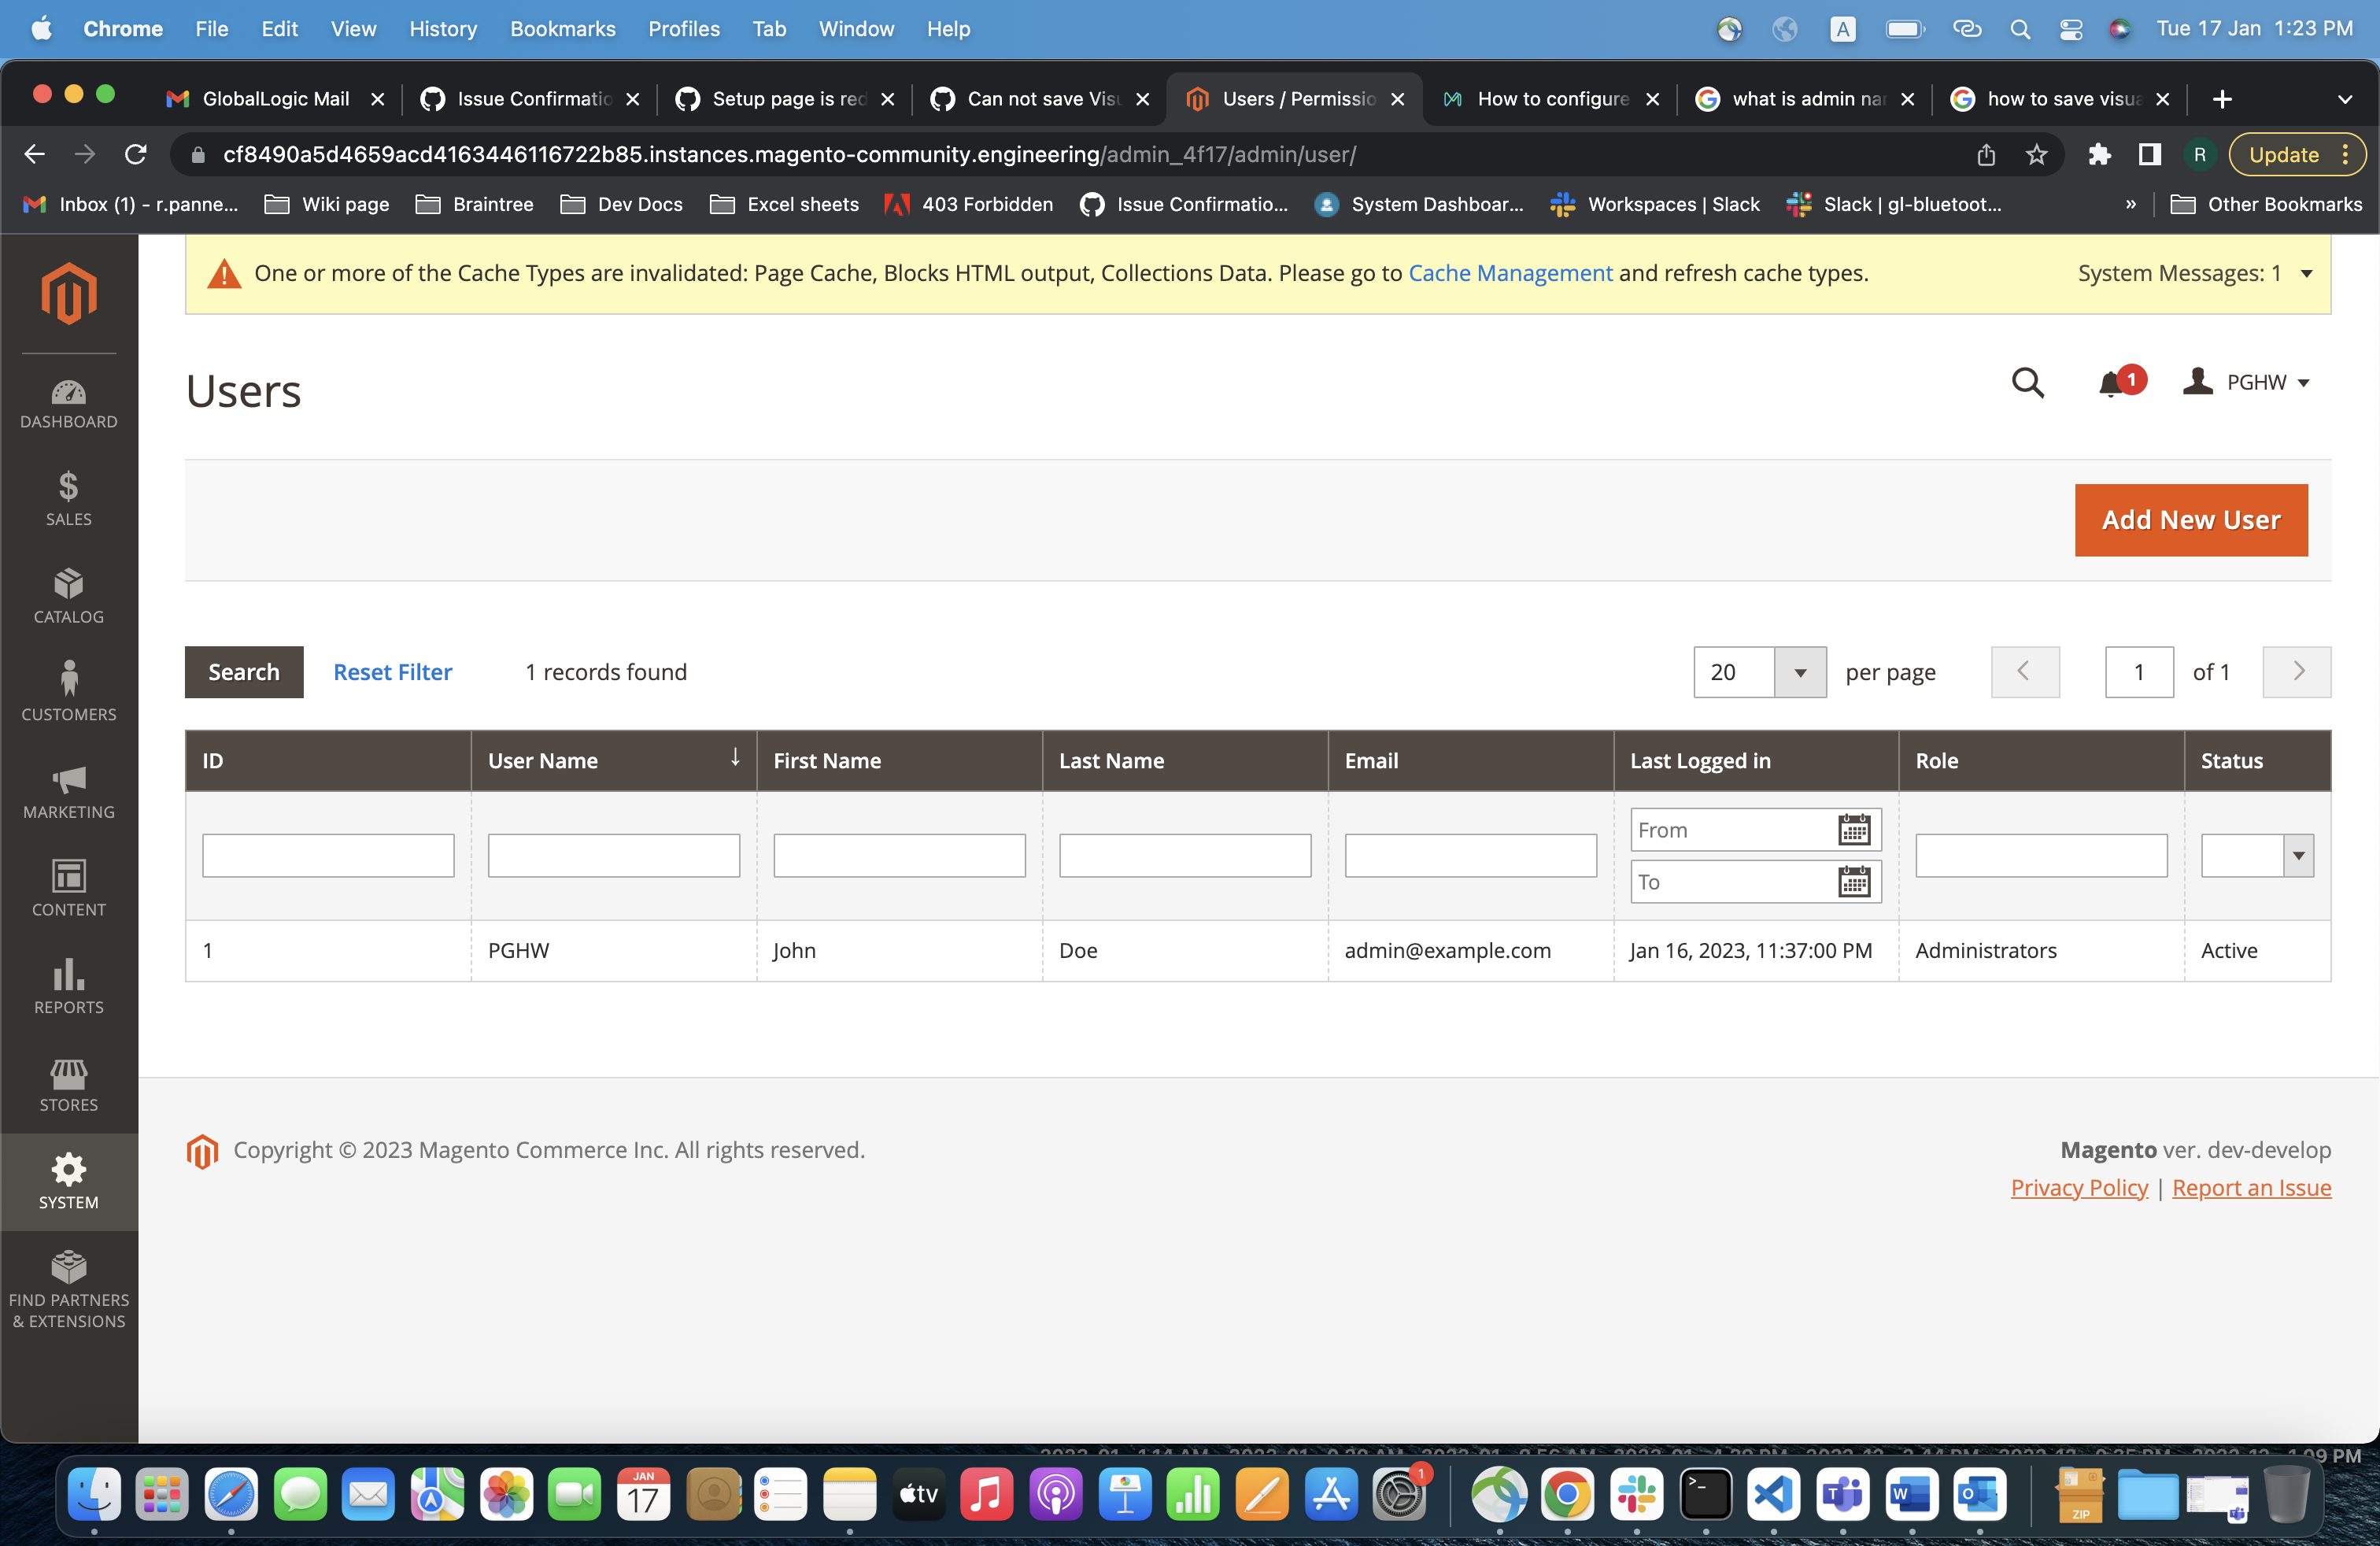This screenshot has height=1546, width=2380.
Task: Open the Bookmarks menu
Action: 562,29
